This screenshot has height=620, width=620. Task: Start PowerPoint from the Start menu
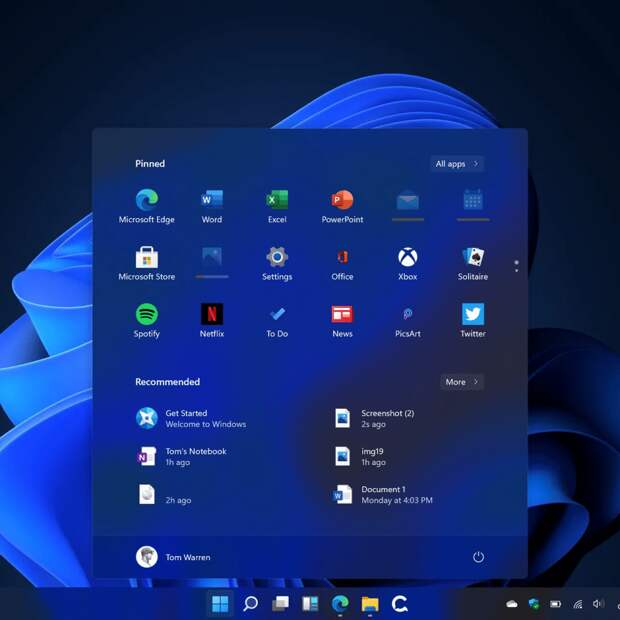click(x=342, y=206)
